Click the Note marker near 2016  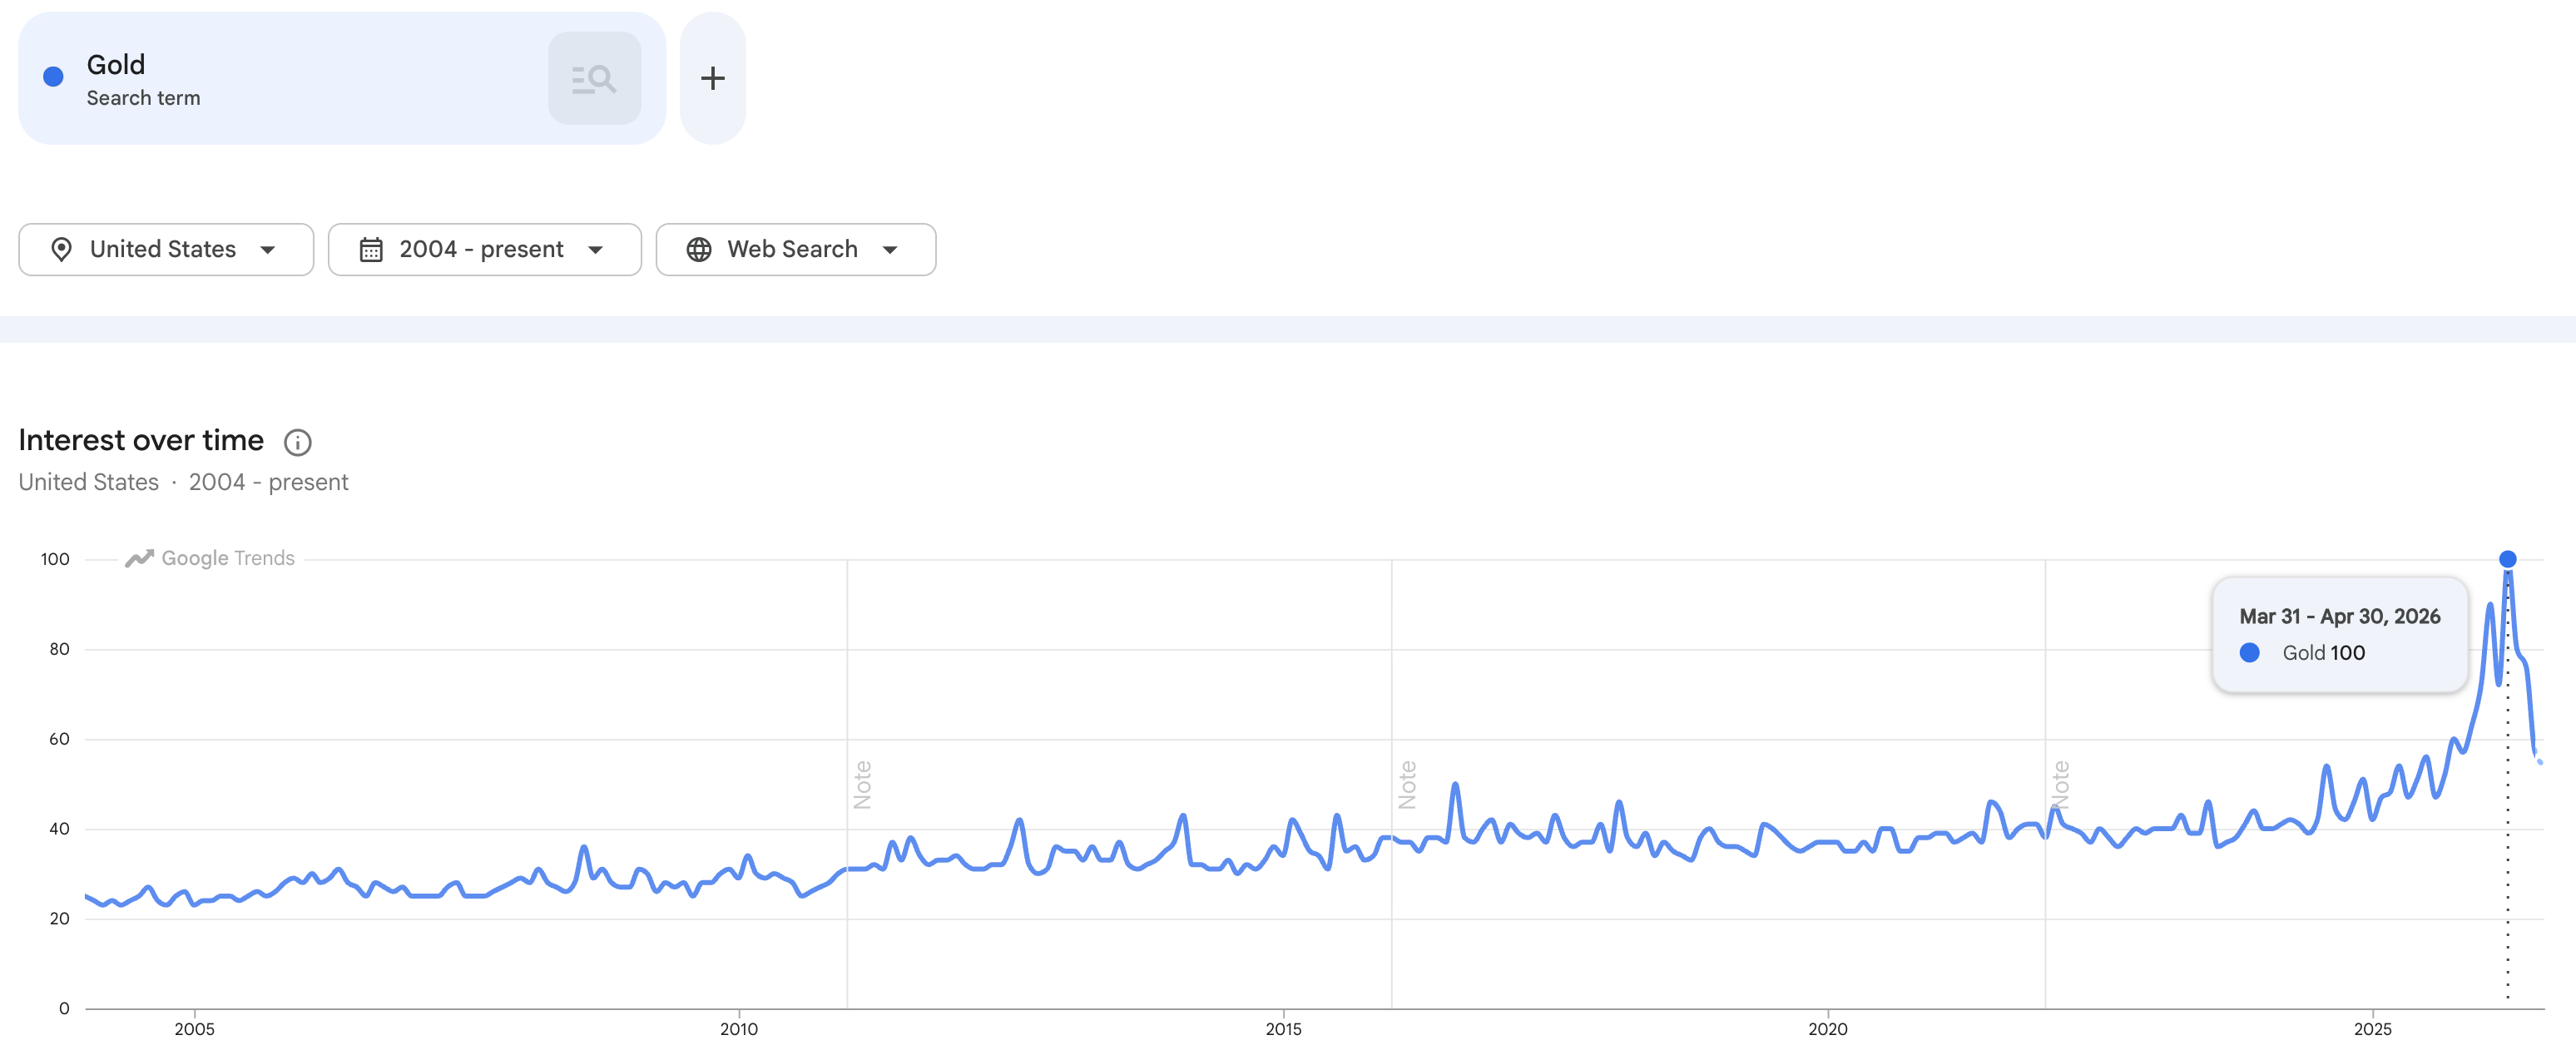(x=1407, y=785)
